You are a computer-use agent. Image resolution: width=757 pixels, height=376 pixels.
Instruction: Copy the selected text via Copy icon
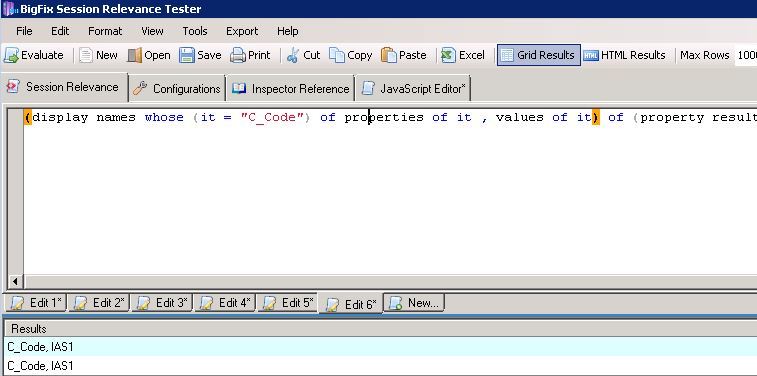coord(337,55)
